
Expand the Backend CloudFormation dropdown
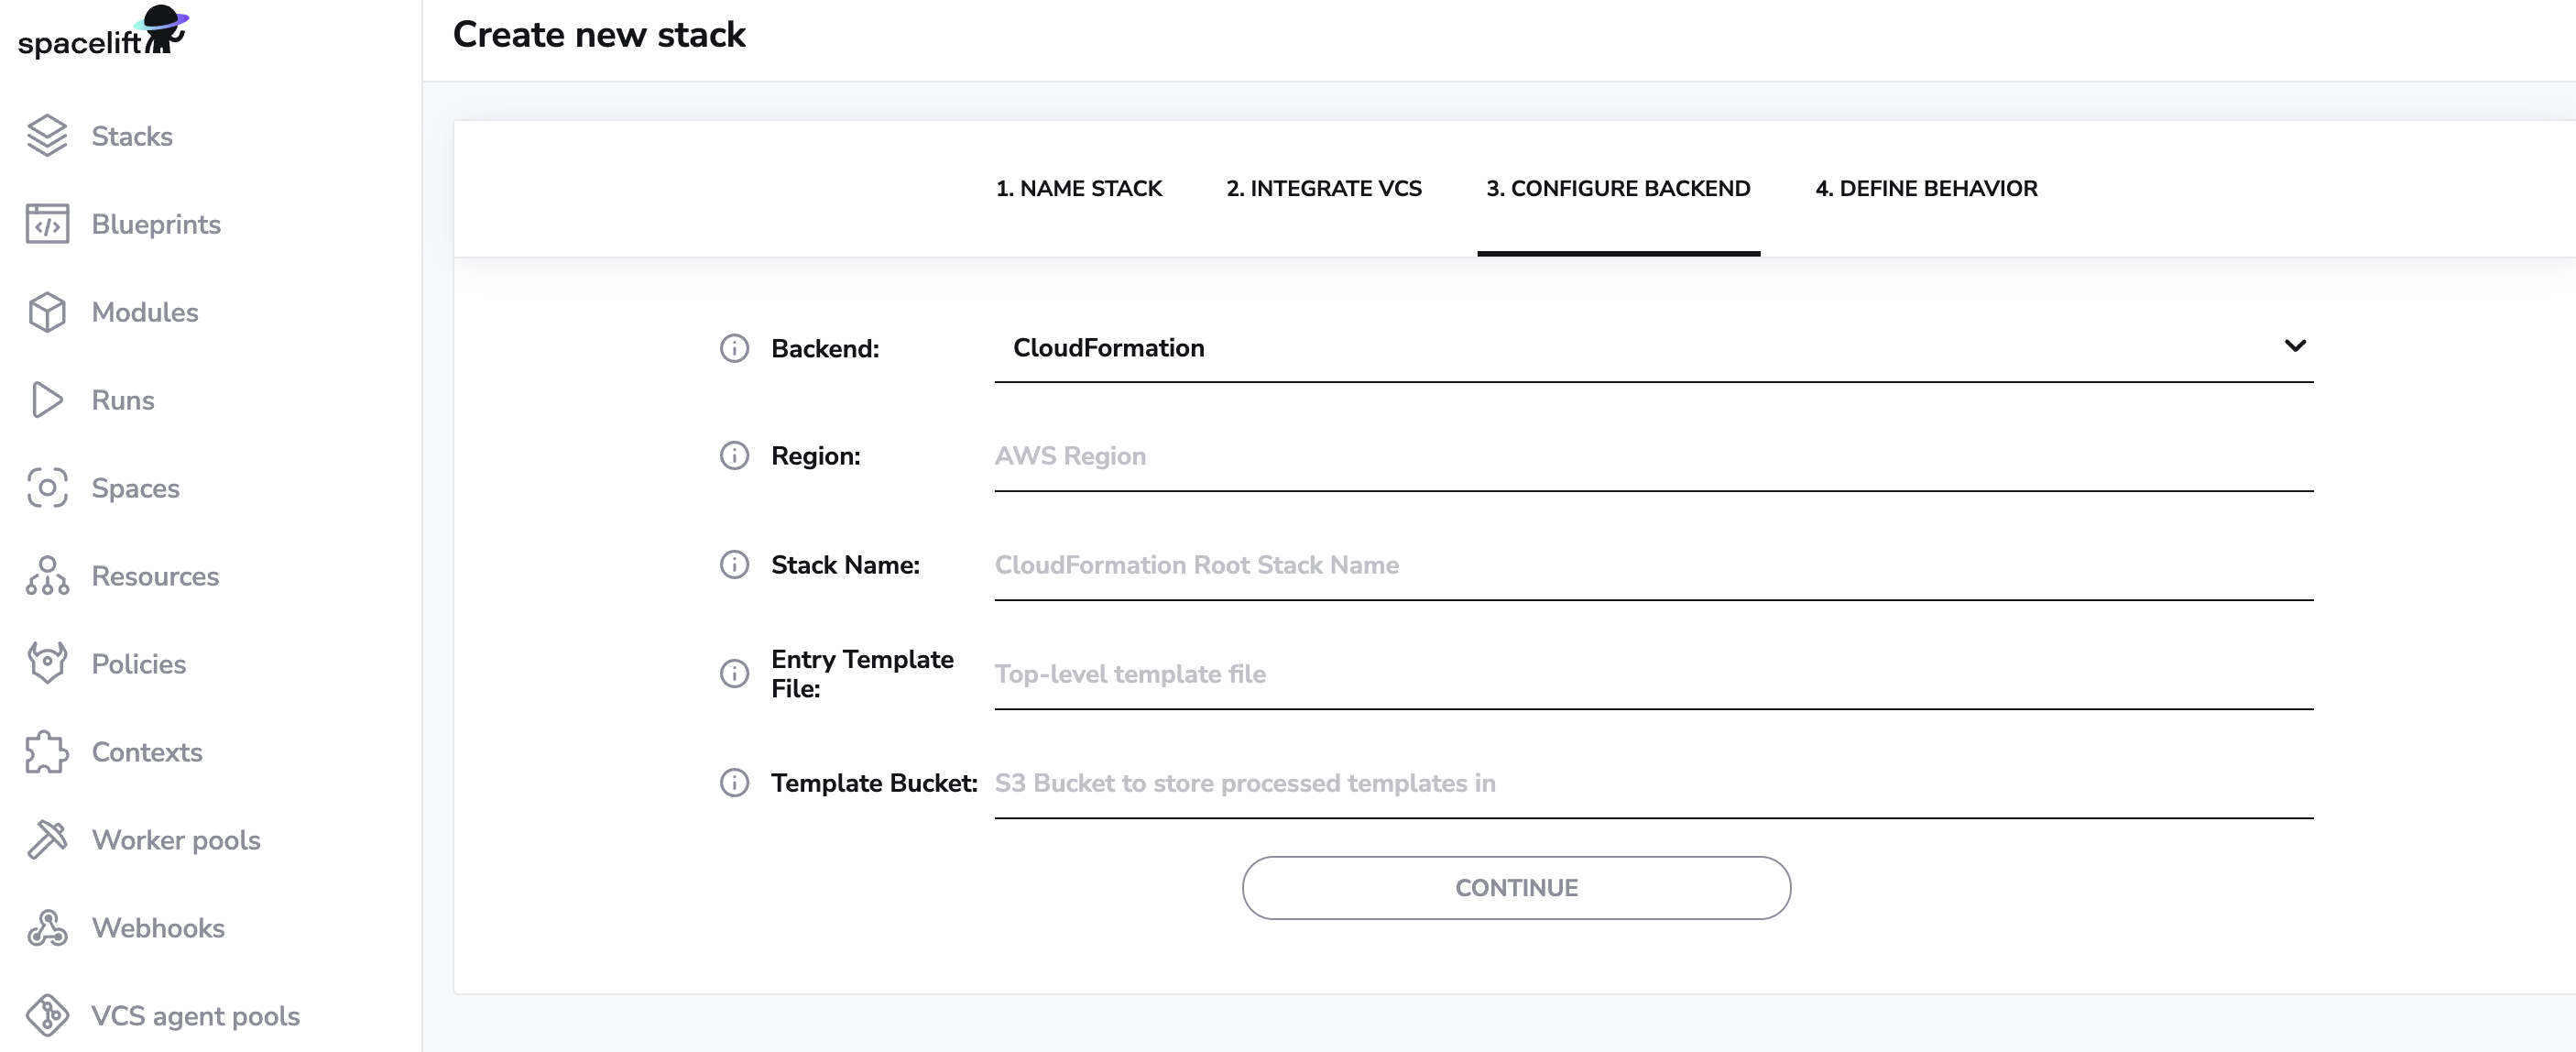click(x=1653, y=348)
